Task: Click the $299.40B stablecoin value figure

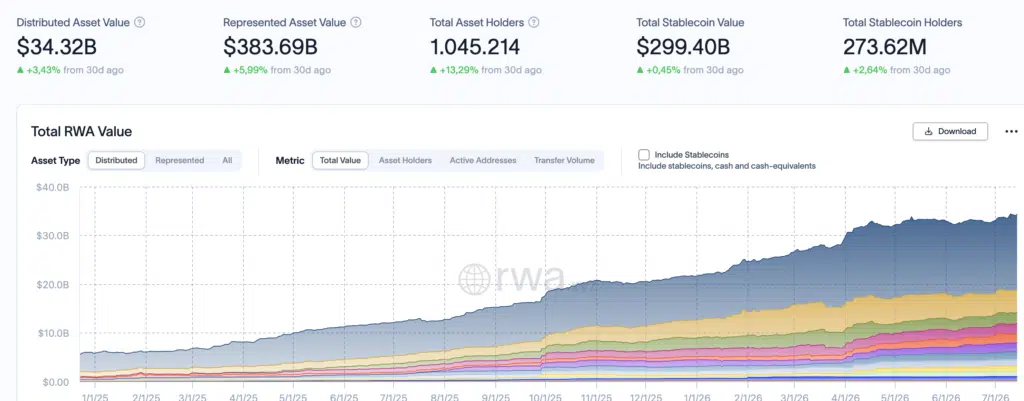Action: (x=683, y=47)
